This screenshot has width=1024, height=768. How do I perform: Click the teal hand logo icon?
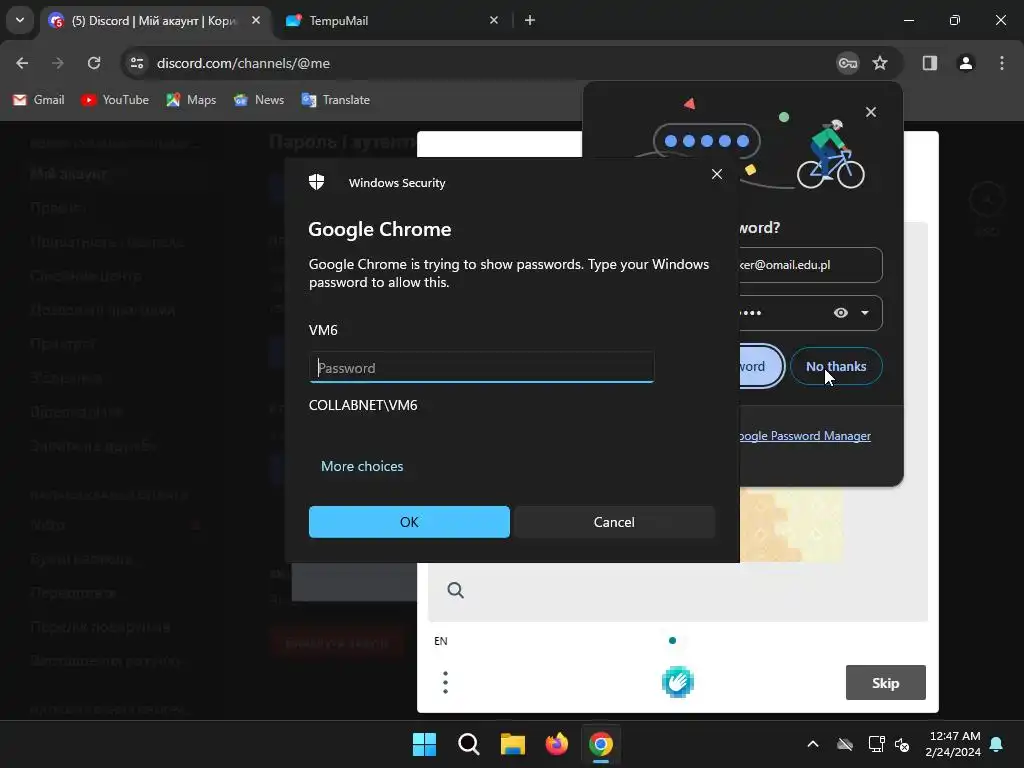point(677,682)
